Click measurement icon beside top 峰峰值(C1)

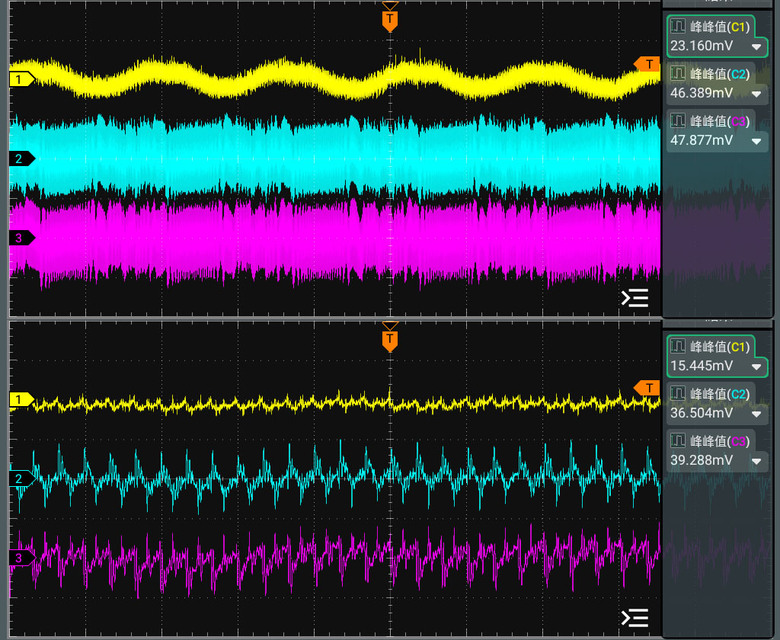(x=678, y=26)
